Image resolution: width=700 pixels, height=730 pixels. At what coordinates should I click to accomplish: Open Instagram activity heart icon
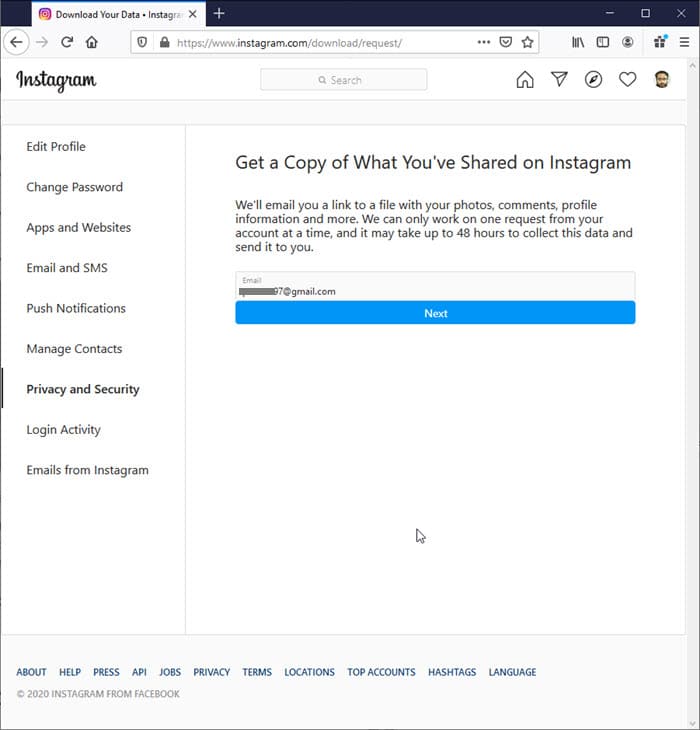627,80
